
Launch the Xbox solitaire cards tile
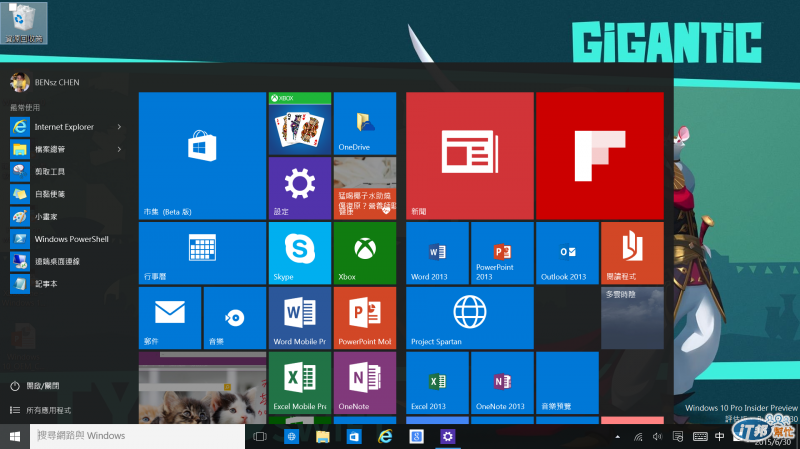[300, 123]
